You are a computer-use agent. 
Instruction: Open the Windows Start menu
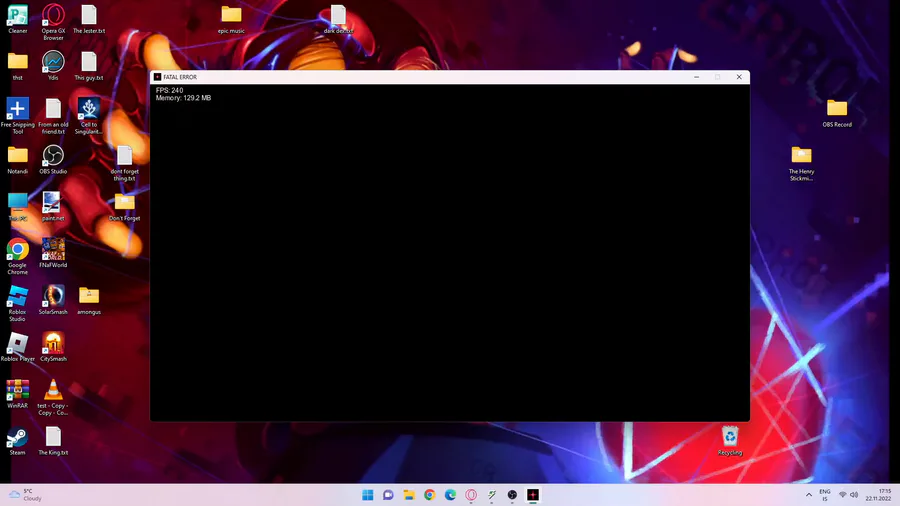point(368,495)
